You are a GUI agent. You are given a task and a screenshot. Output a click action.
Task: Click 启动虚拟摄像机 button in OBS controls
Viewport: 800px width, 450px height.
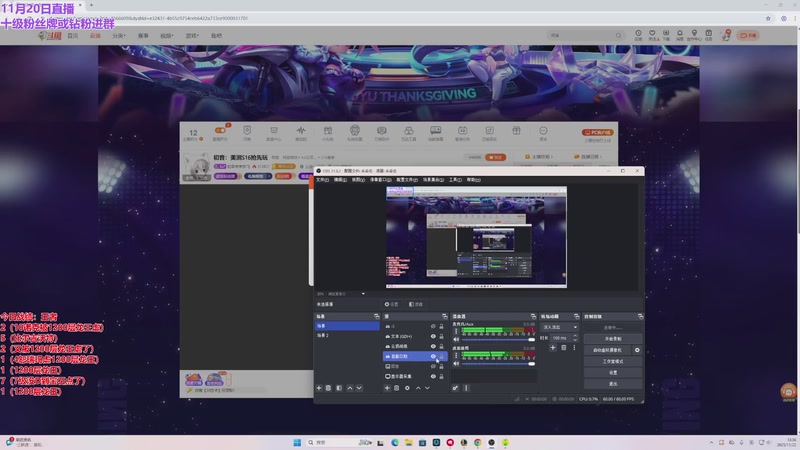pyautogui.click(x=607, y=350)
